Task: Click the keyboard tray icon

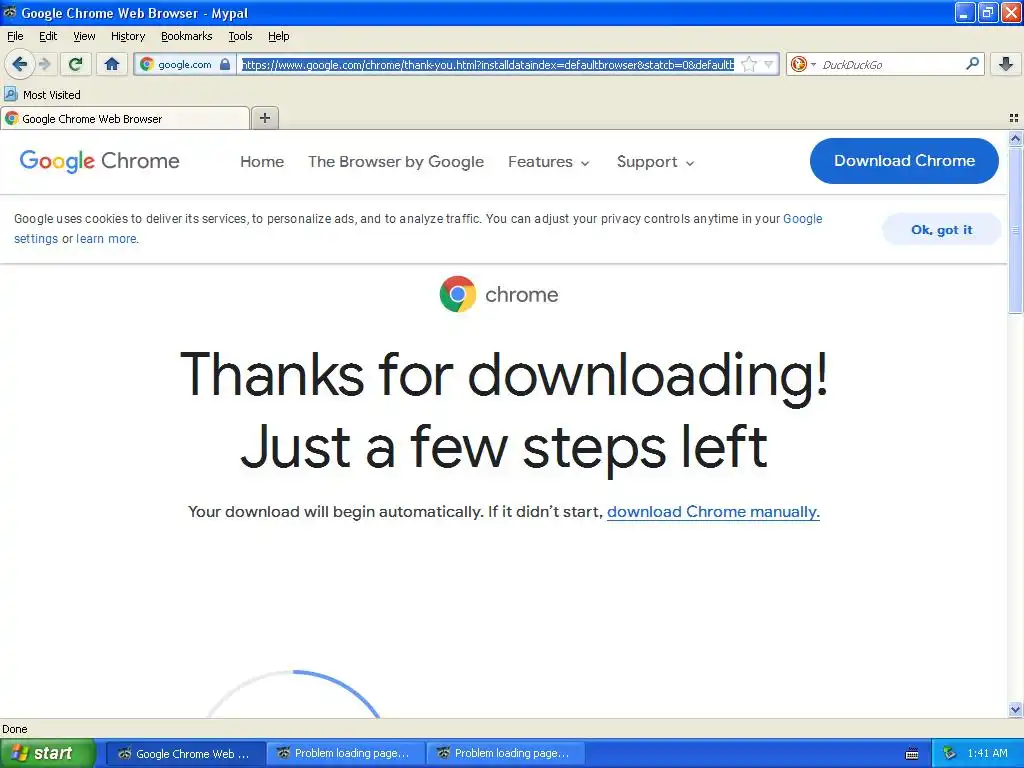Action: [912, 754]
